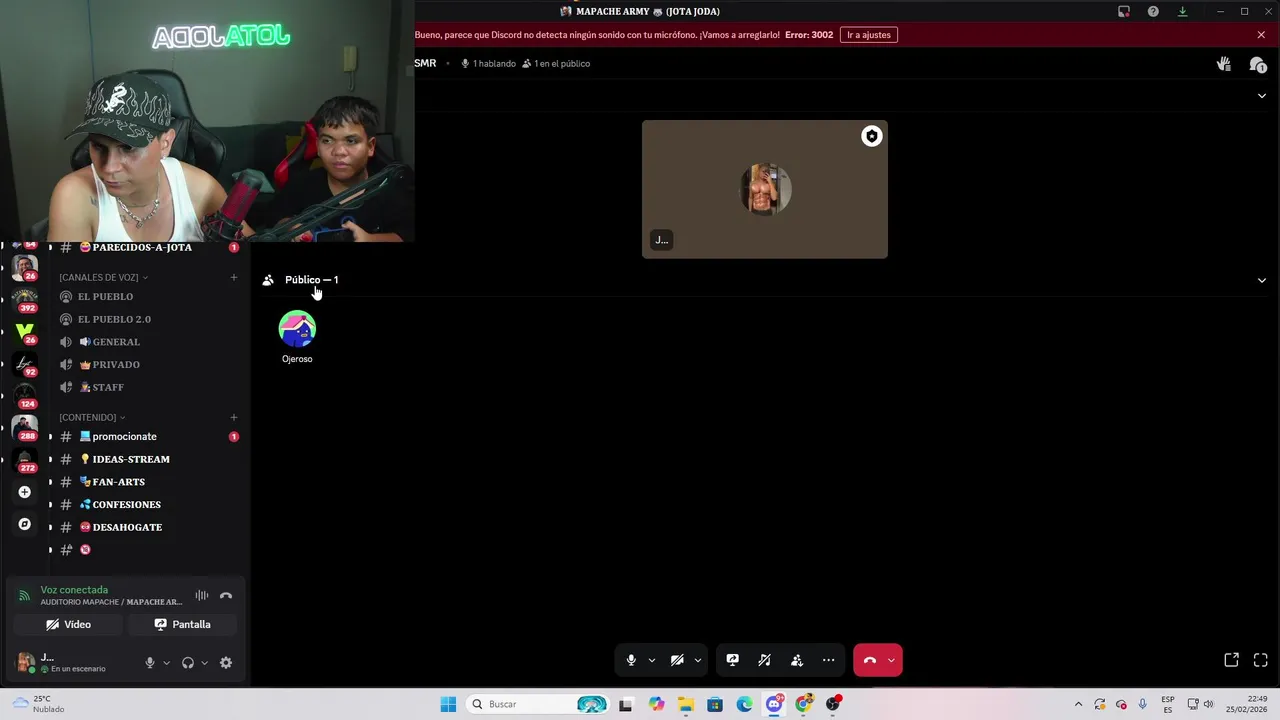Open output device arrow in user panel
1280x720 pixels.
(204, 663)
